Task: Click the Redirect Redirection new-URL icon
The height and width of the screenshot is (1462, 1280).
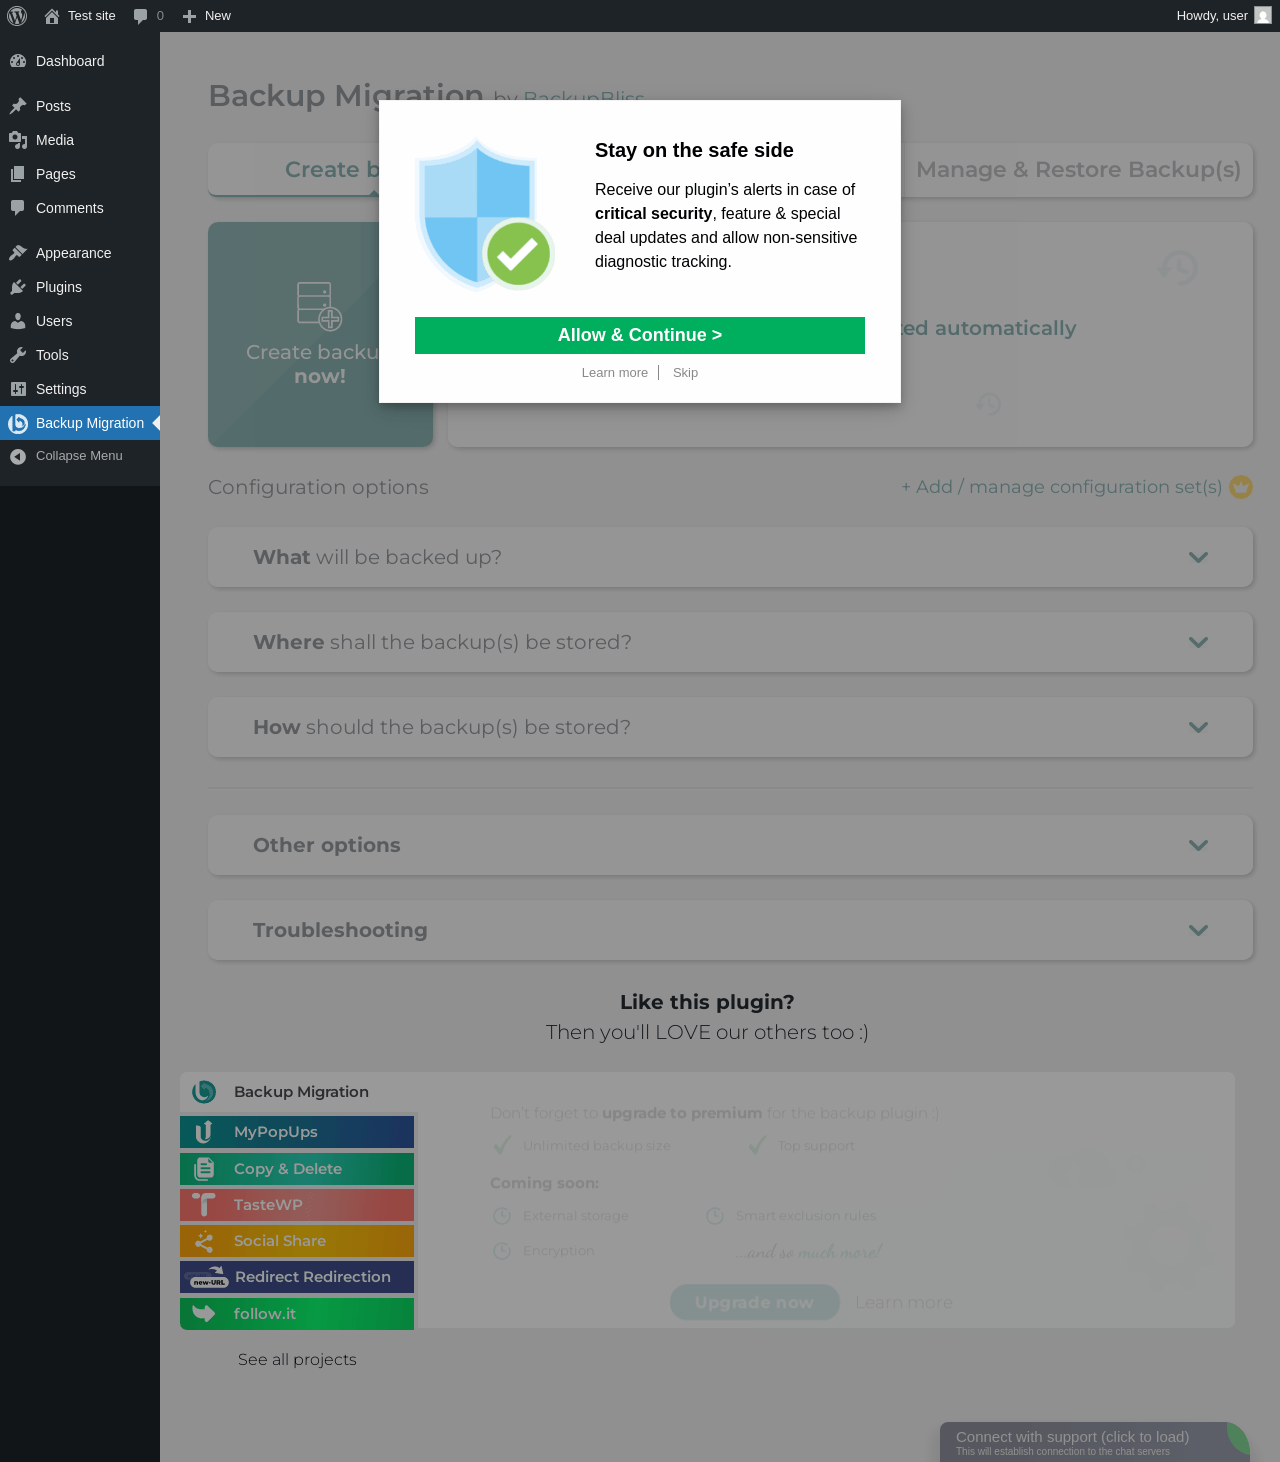Action: point(209,1277)
